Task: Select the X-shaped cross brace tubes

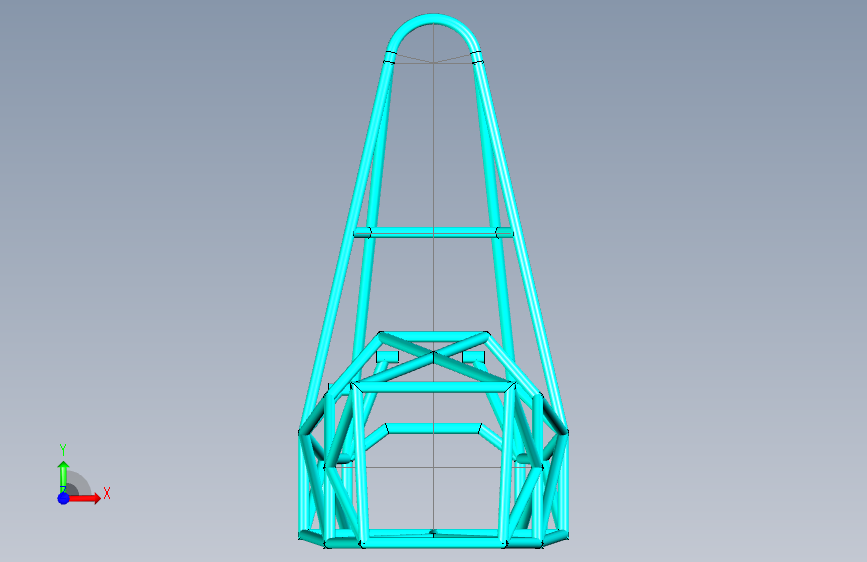Action: [x=434, y=357]
